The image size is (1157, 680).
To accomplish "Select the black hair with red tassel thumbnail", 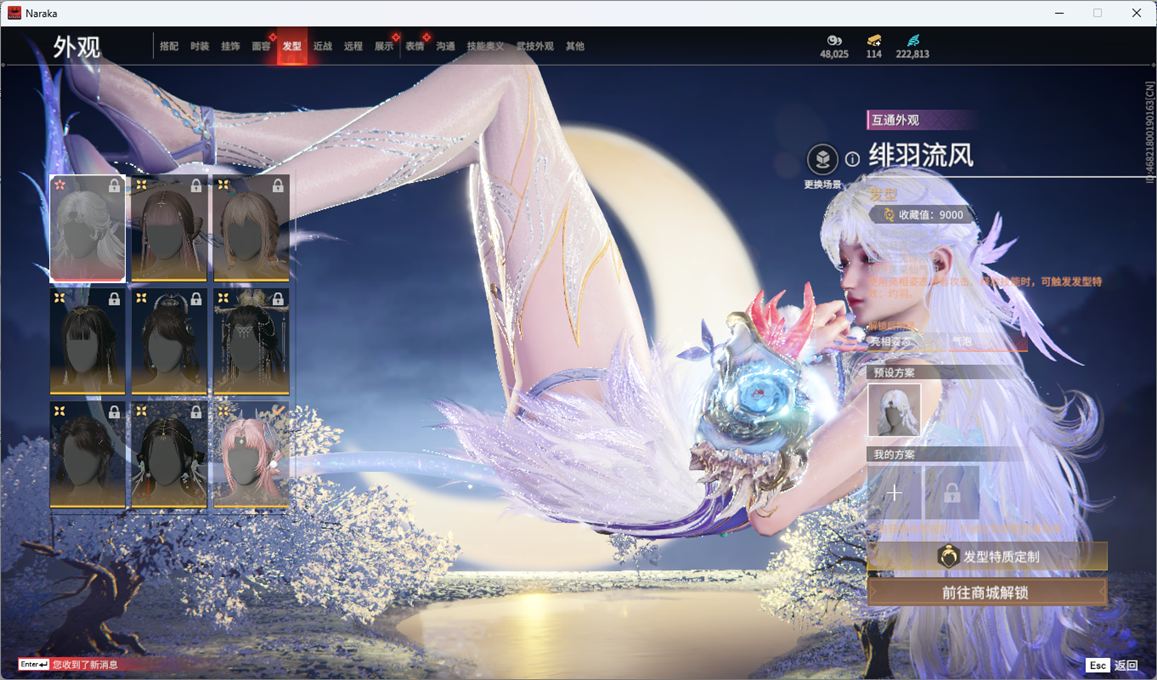I will [169, 455].
